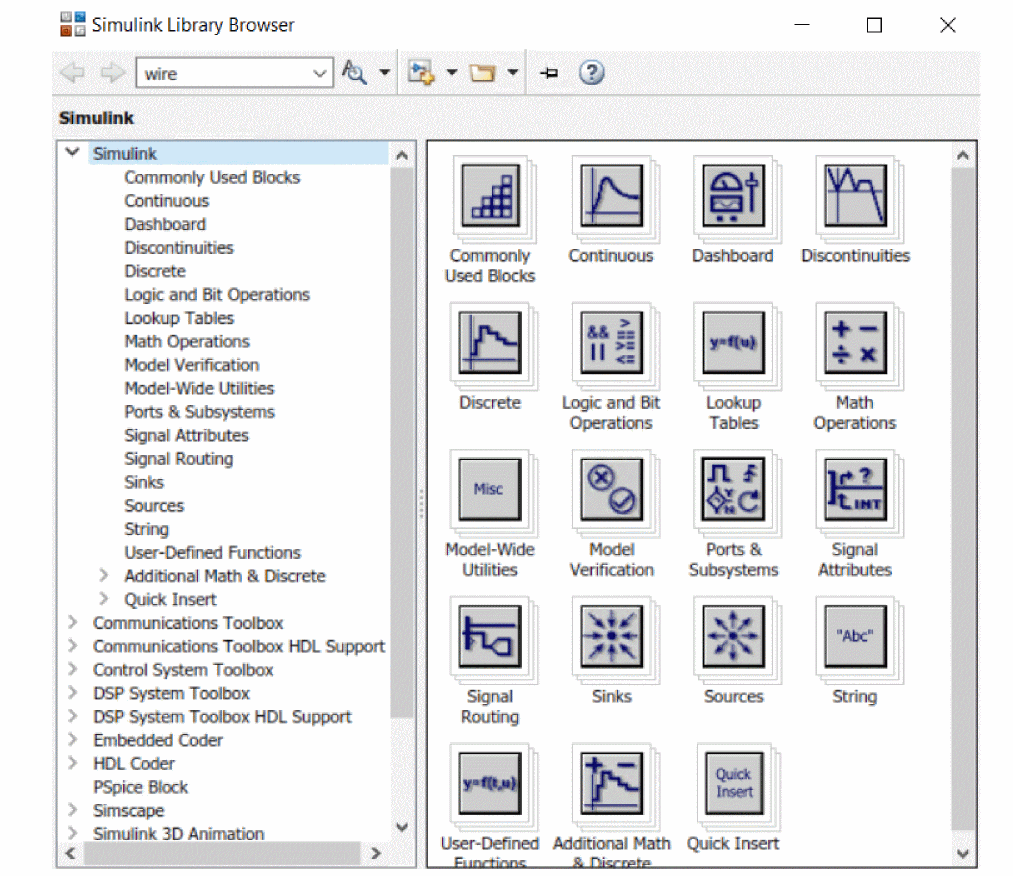The height and width of the screenshot is (876, 1013).
Task: Expand the DSP System Toolbox node
Action: click(x=73, y=693)
